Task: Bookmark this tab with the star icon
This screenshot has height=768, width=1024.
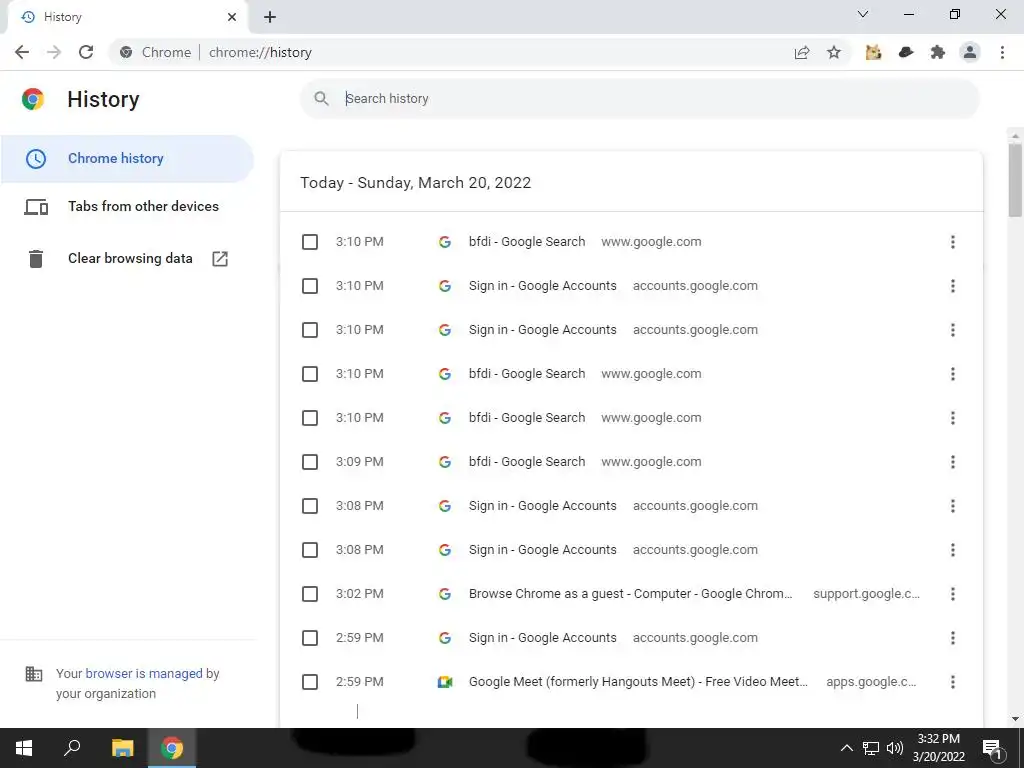Action: (x=834, y=52)
